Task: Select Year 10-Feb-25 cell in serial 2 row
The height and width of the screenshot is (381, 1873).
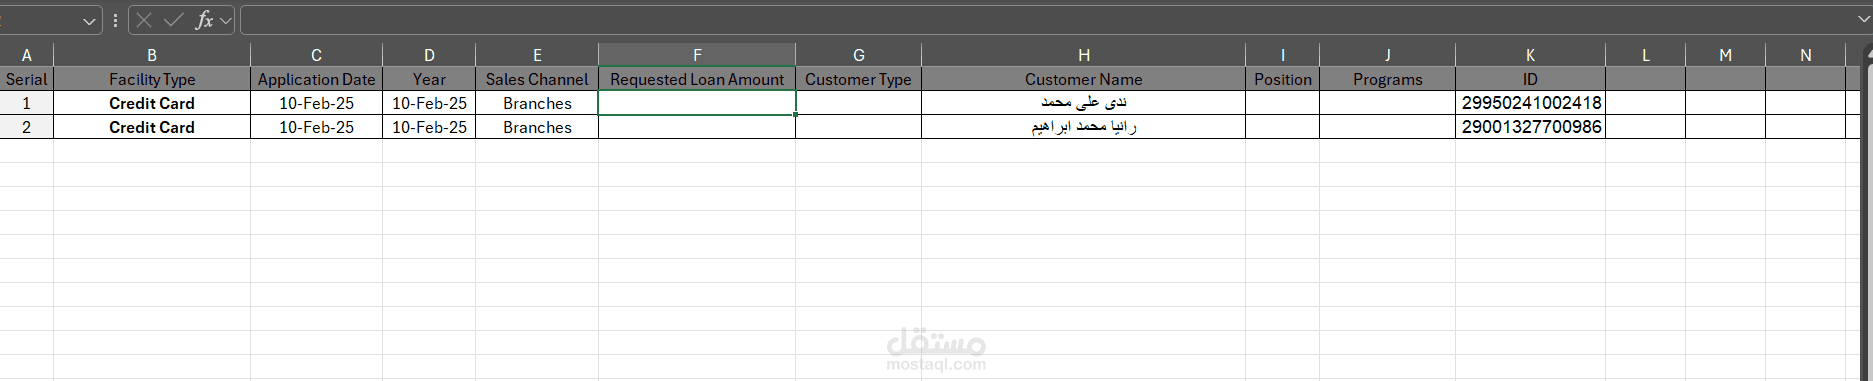Action: pyautogui.click(x=429, y=127)
